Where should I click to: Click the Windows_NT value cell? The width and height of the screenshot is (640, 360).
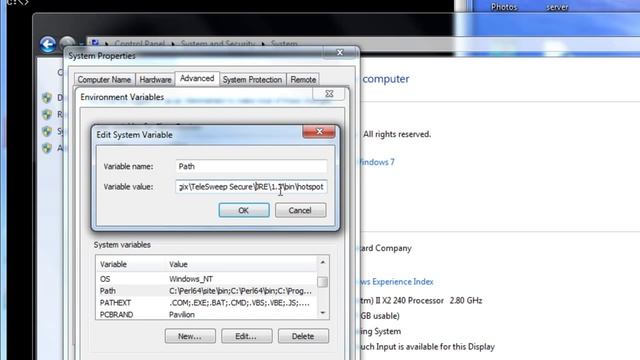(191, 279)
